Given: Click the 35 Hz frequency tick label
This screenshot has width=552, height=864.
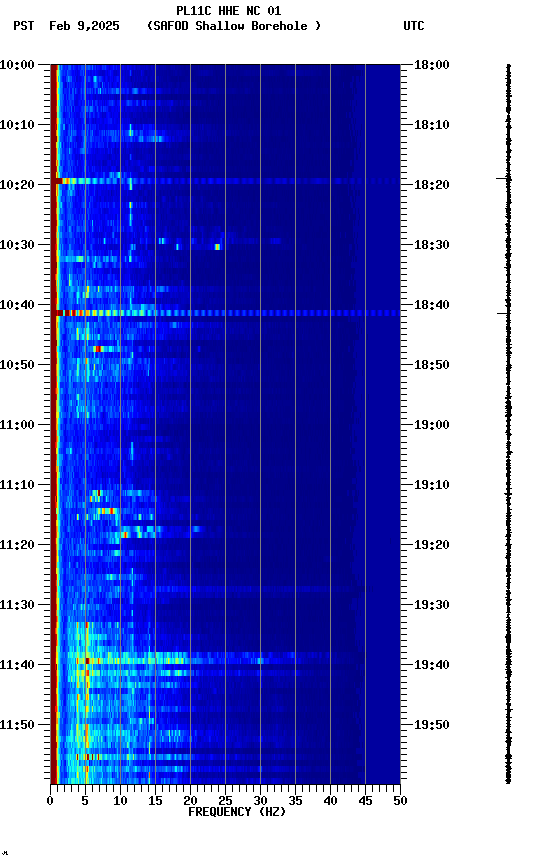Looking at the screenshot, I should (295, 801).
